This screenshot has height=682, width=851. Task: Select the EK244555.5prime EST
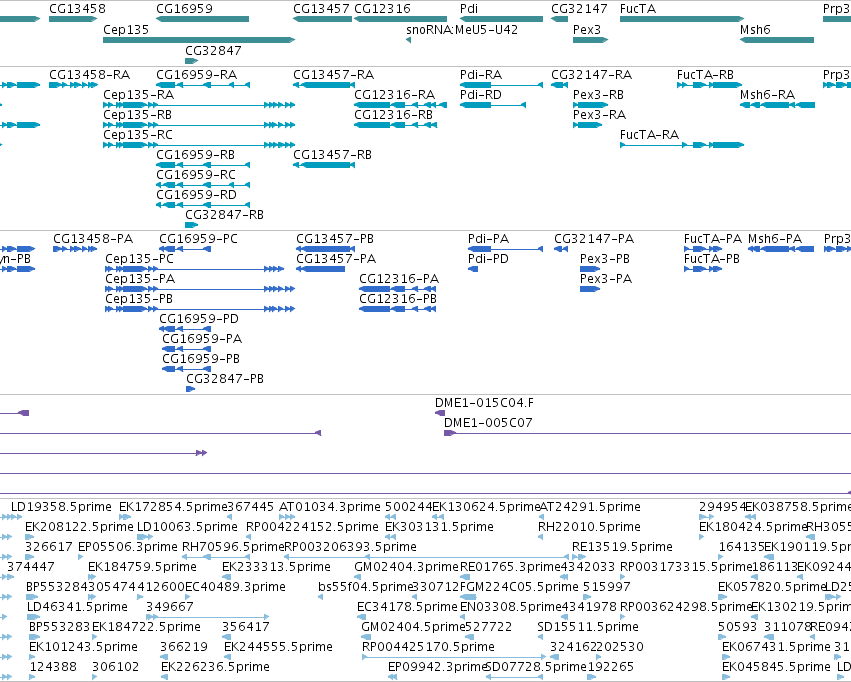pos(278,647)
